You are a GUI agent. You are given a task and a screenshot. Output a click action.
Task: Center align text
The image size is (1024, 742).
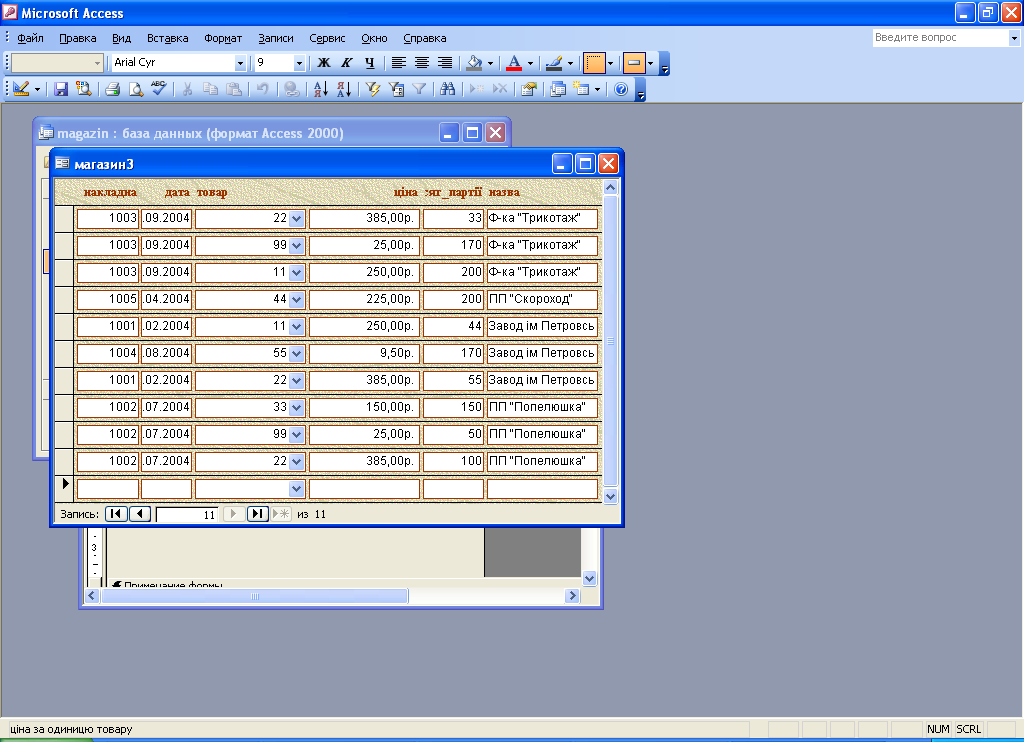(x=422, y=63)
